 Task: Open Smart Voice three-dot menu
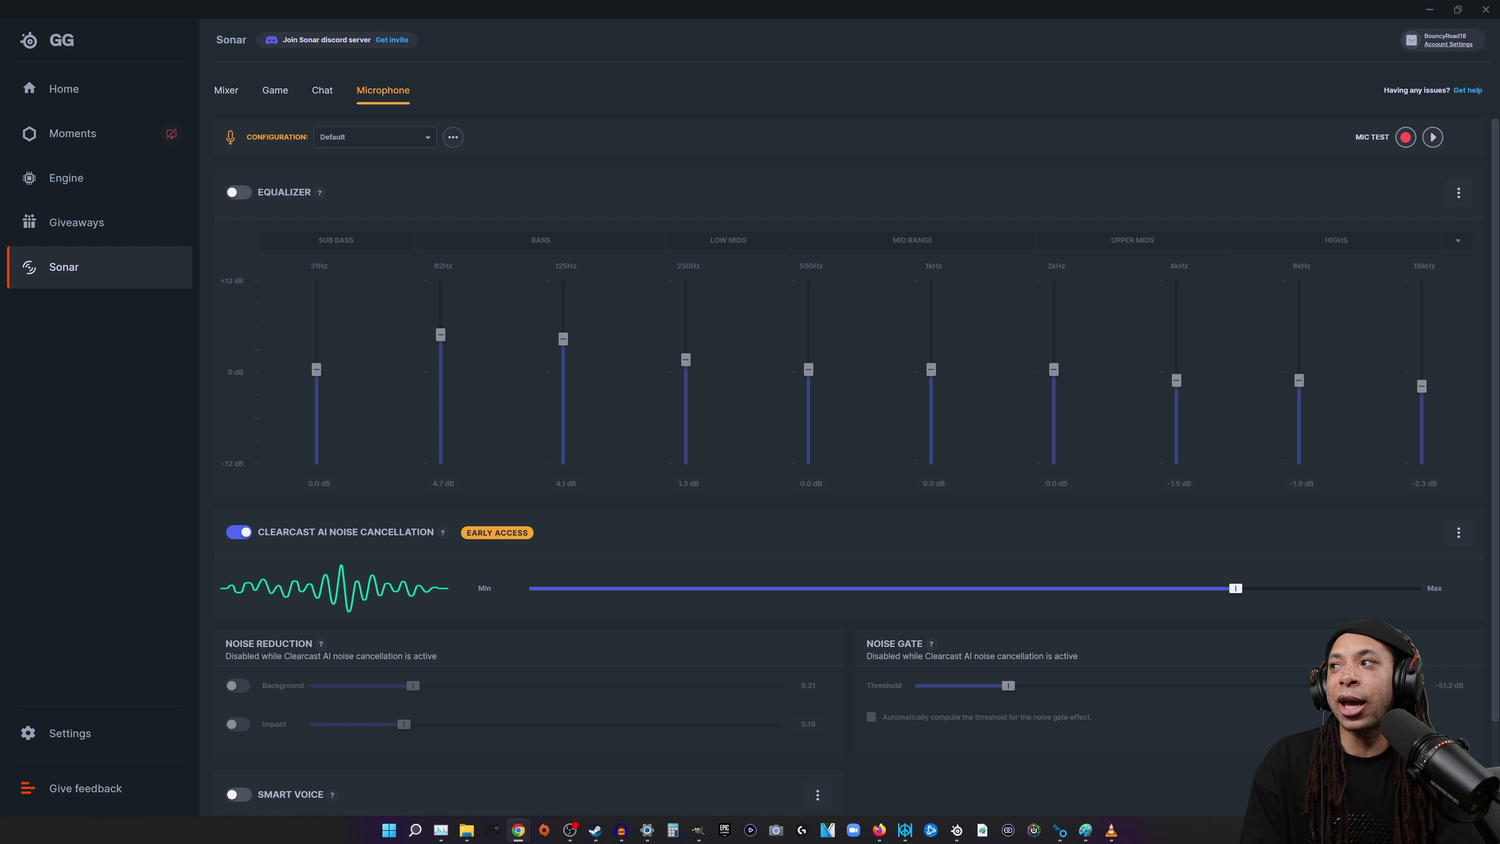[817, 795]
